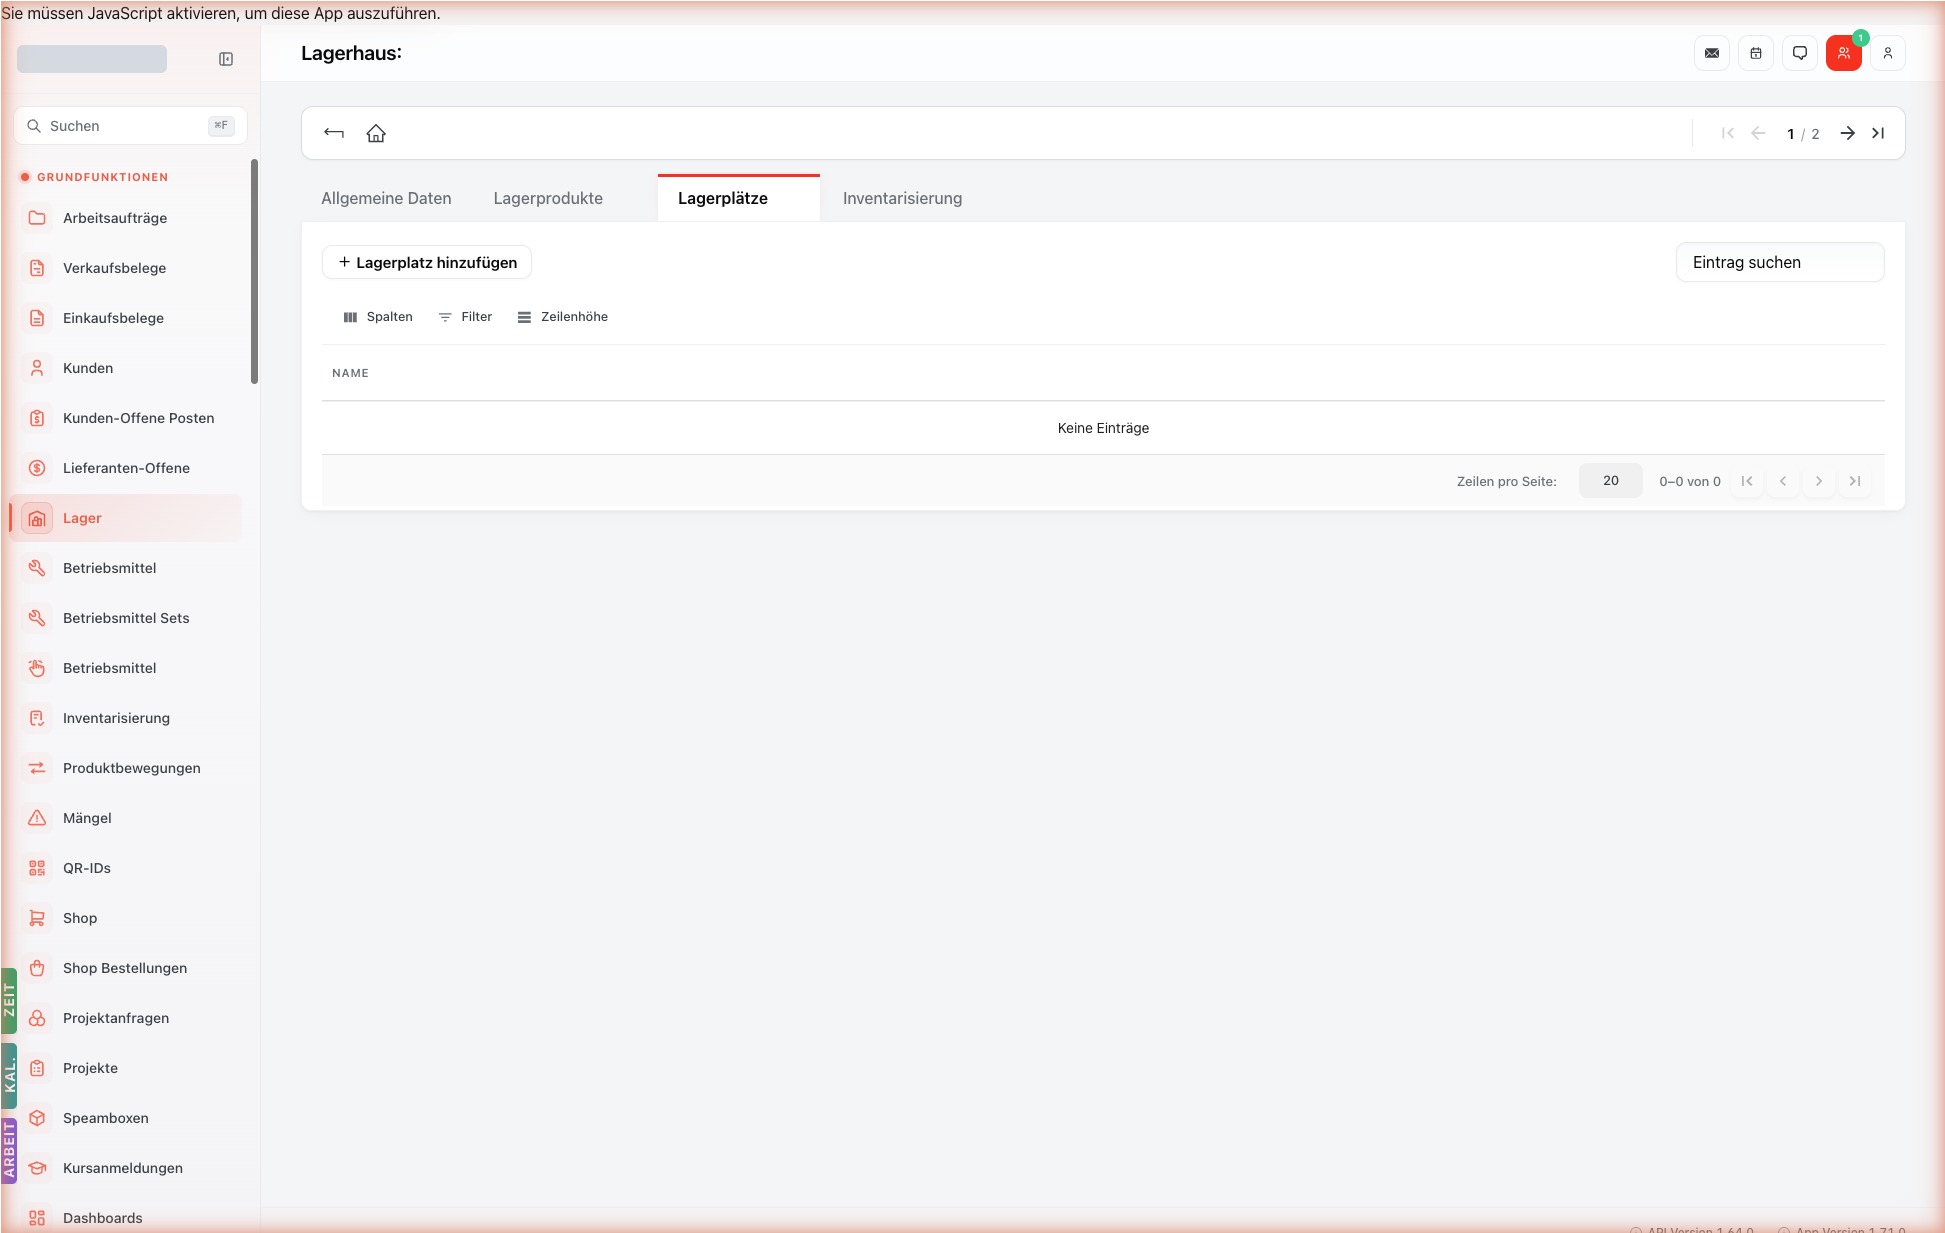Click the sidebar scrollbar
Viewport: 1945px width, 1233px height.
click(x=254, y=271)
